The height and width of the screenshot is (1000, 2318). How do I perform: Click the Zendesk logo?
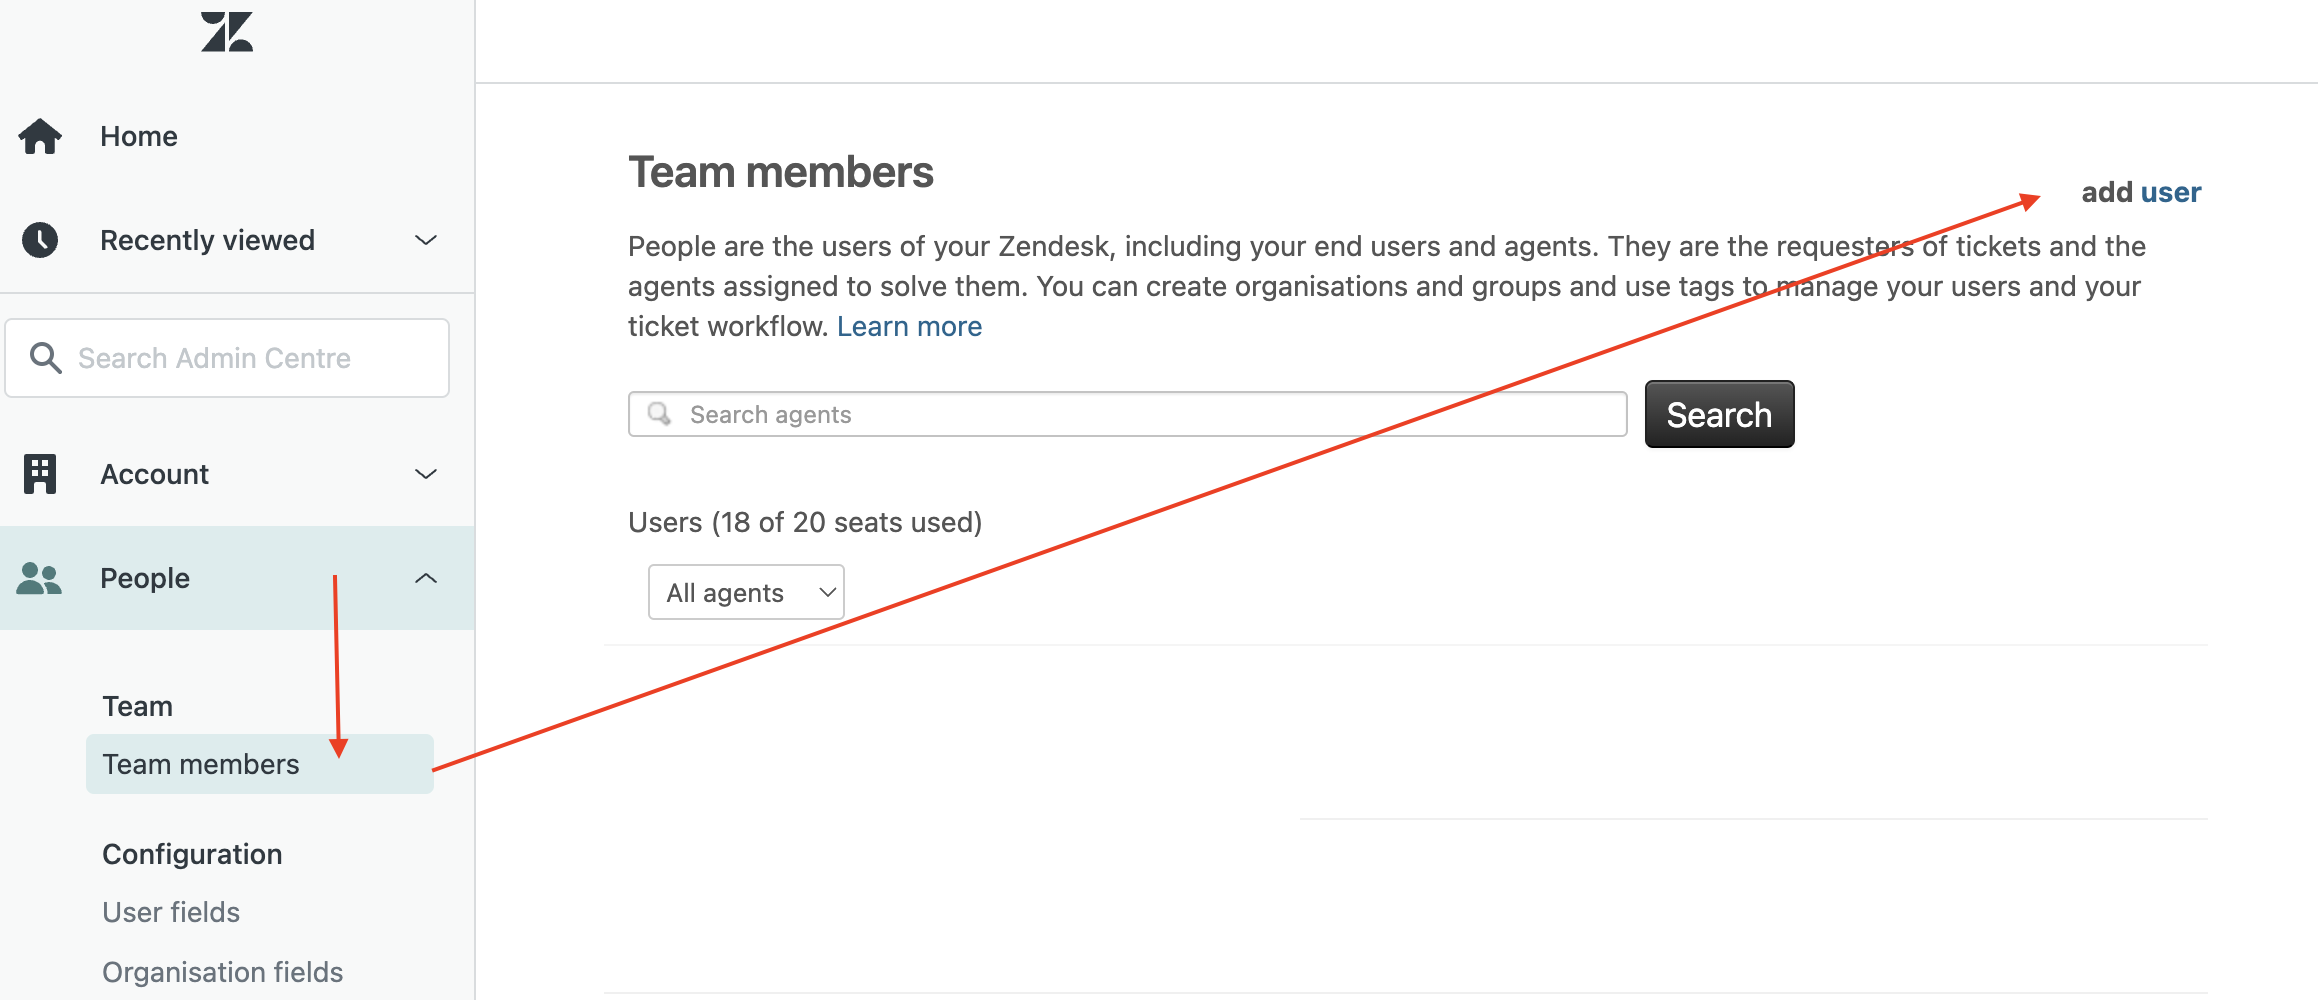226,31
